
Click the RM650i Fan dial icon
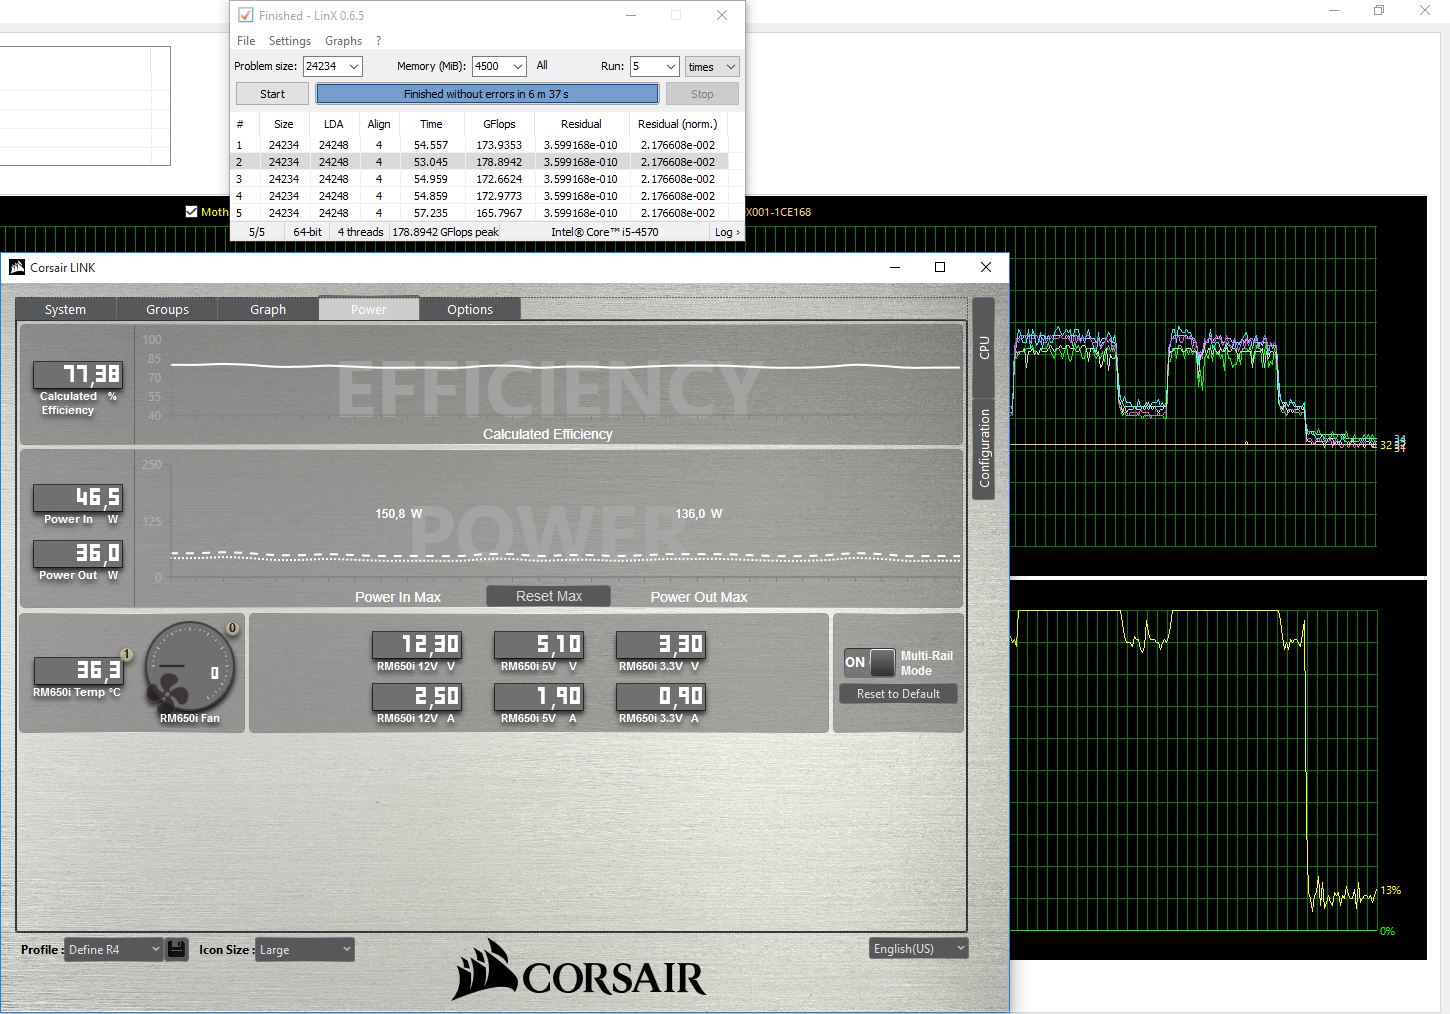190,667
